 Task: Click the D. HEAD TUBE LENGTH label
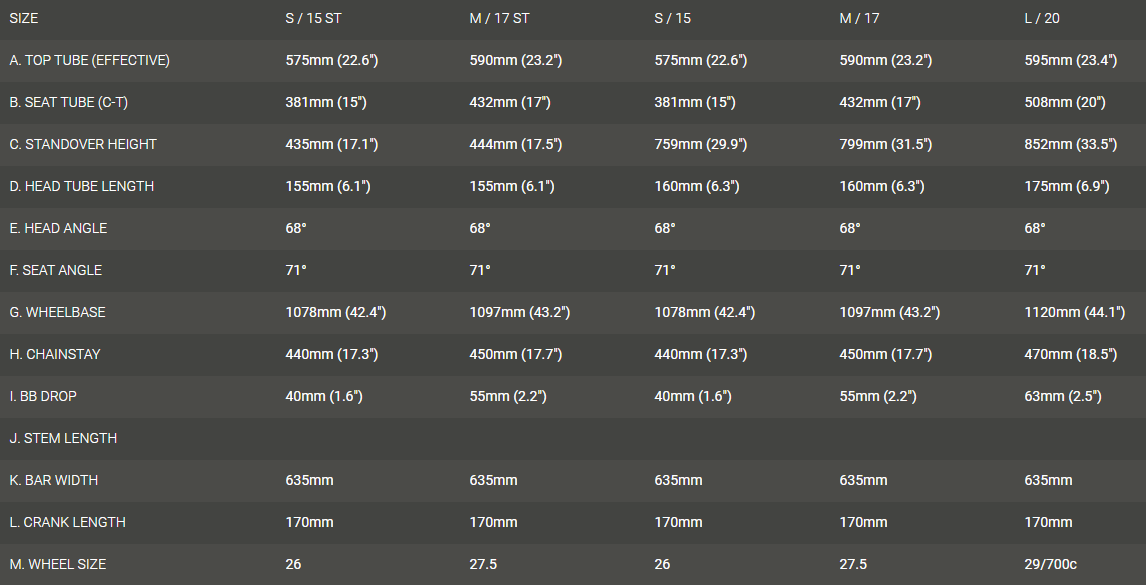click(81, 186)
